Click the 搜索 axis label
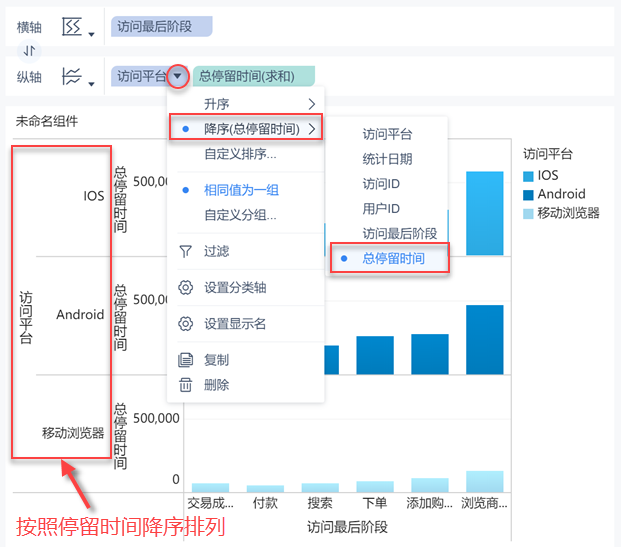This screenshot has height=547, width=621. 320,503
